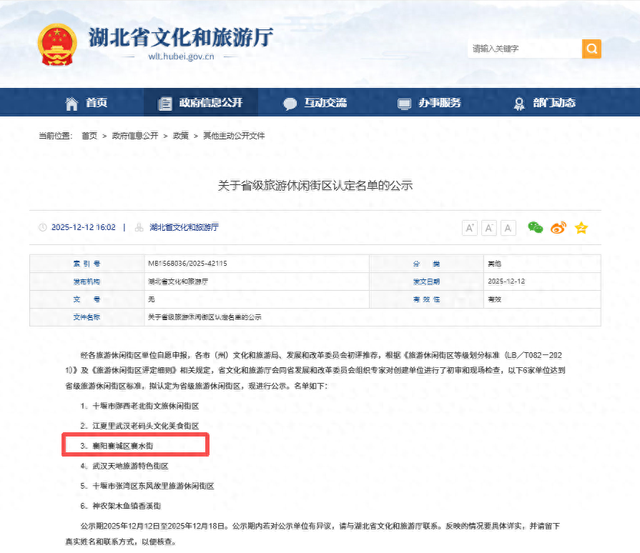This screenshot has height=553, width=640.
Task: Open 部门动态 navigation item
Action: (554, 103)
